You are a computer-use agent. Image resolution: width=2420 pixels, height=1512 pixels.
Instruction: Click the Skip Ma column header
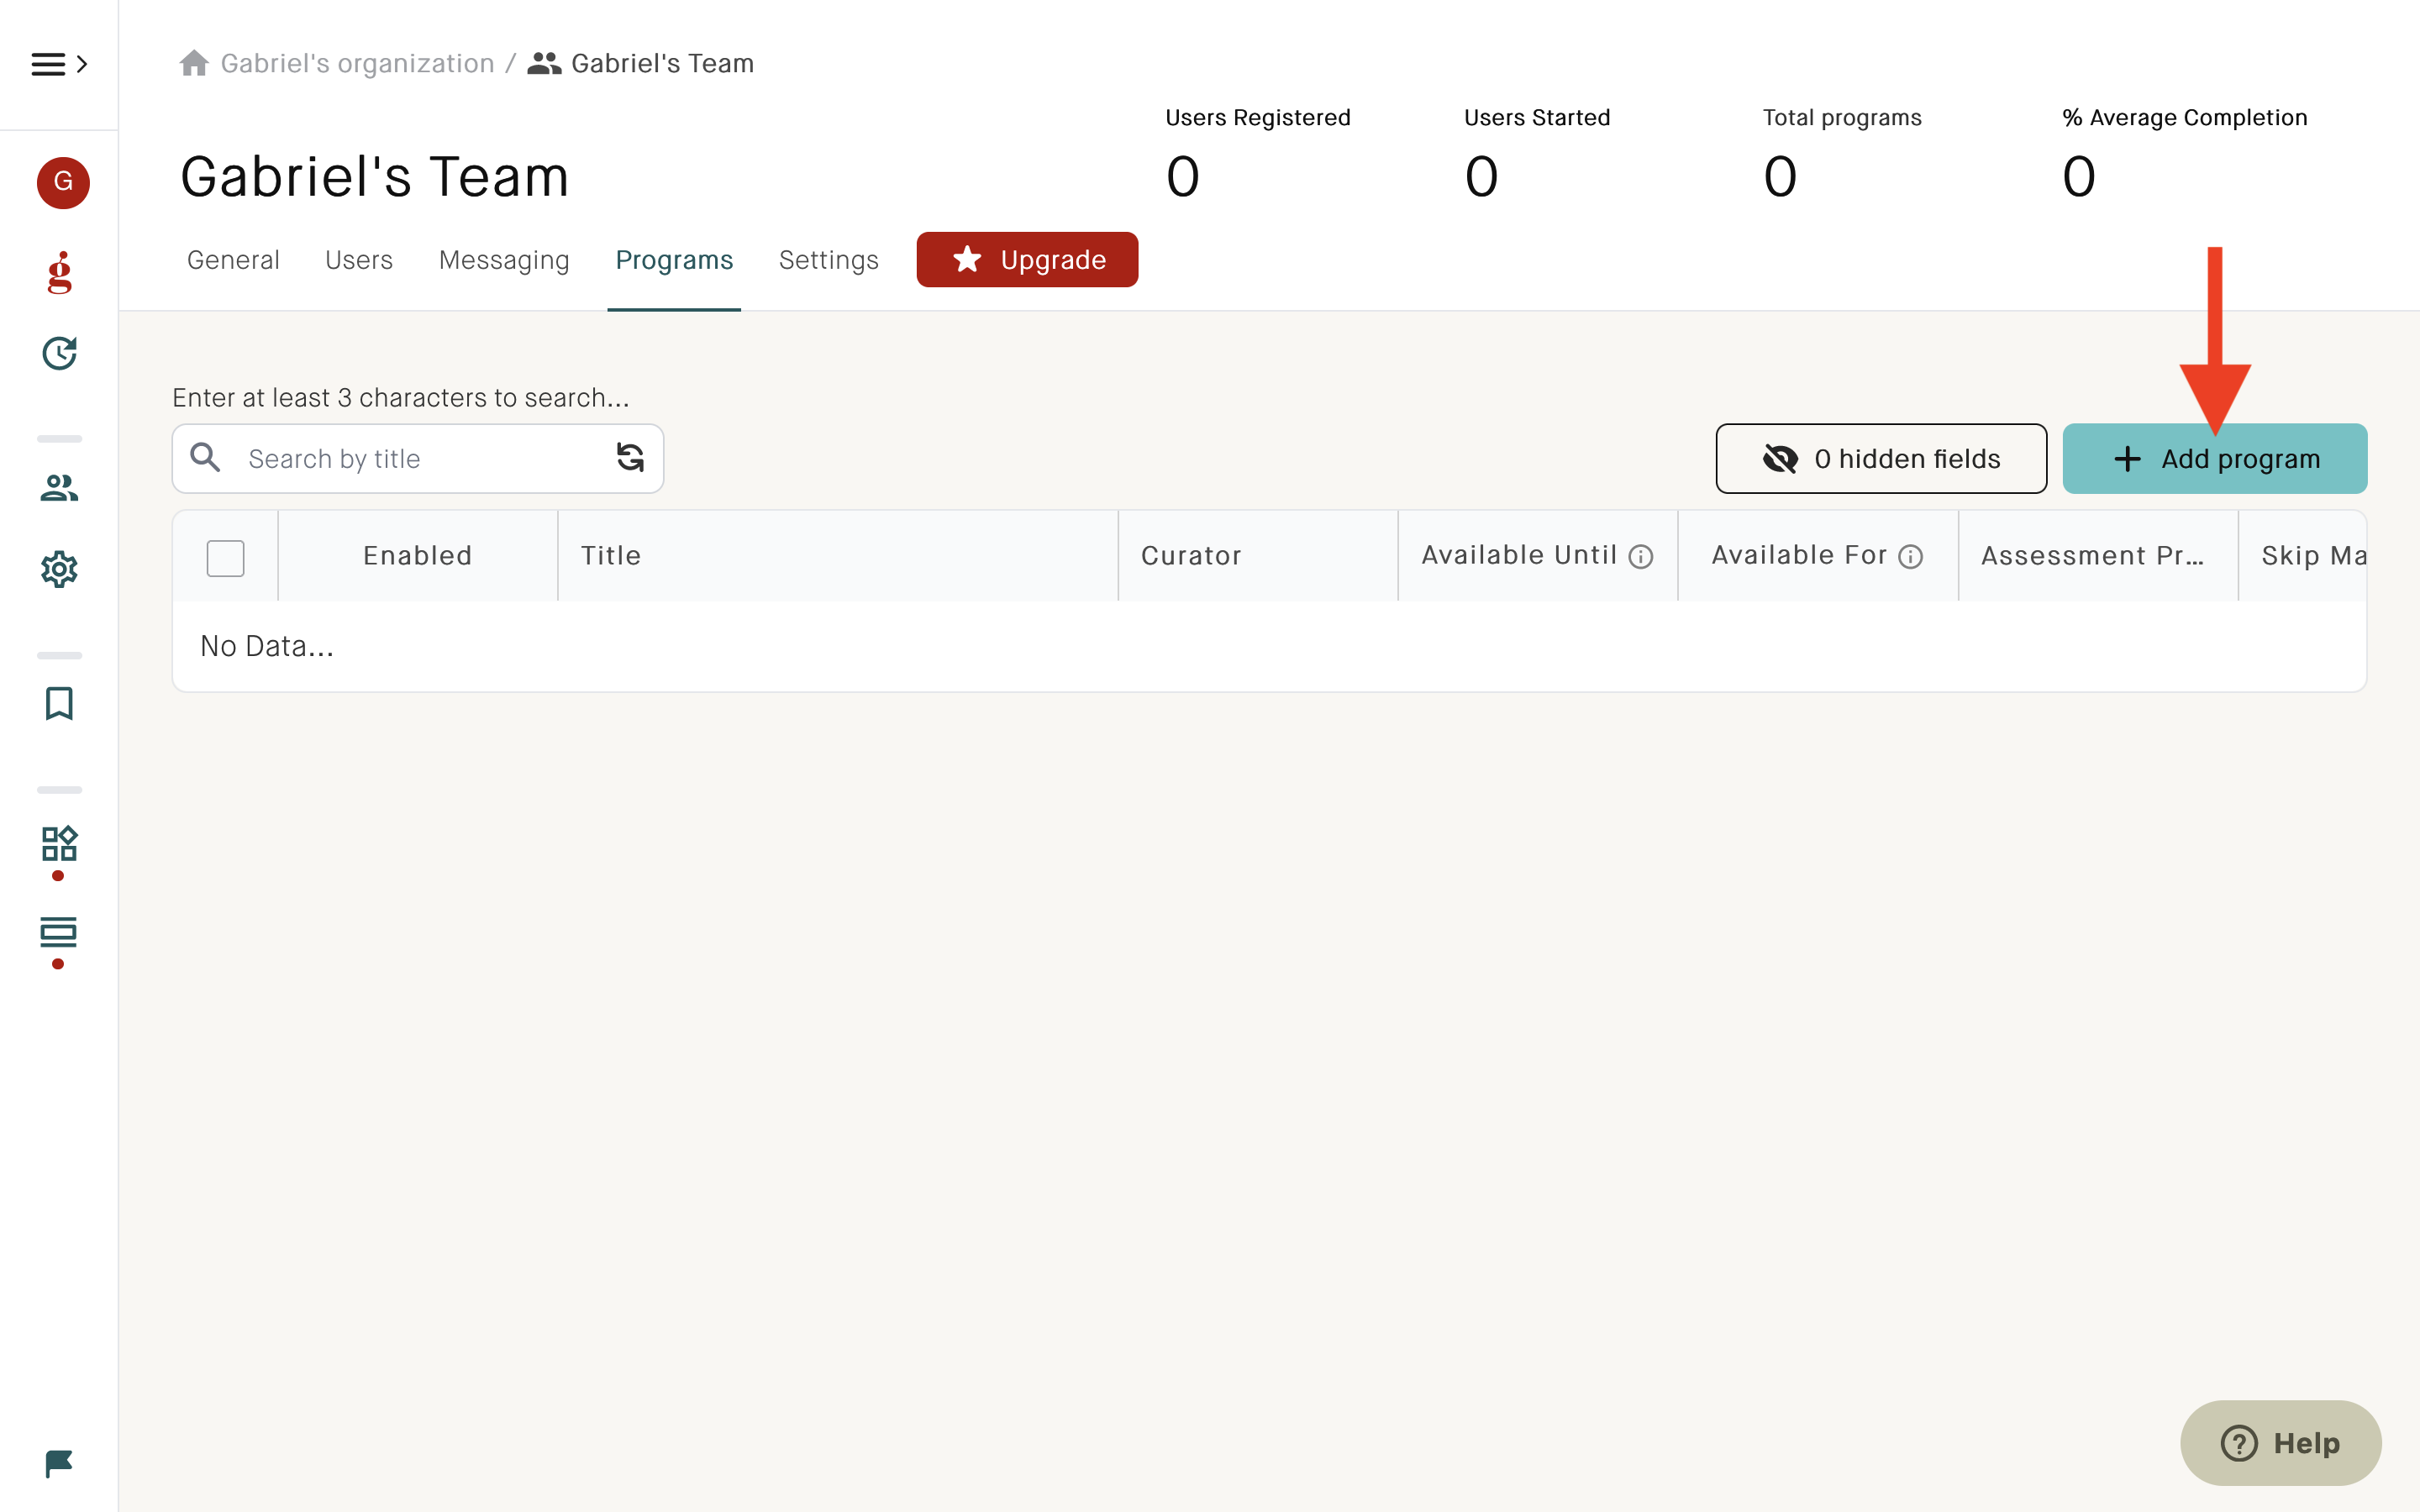2302,556
